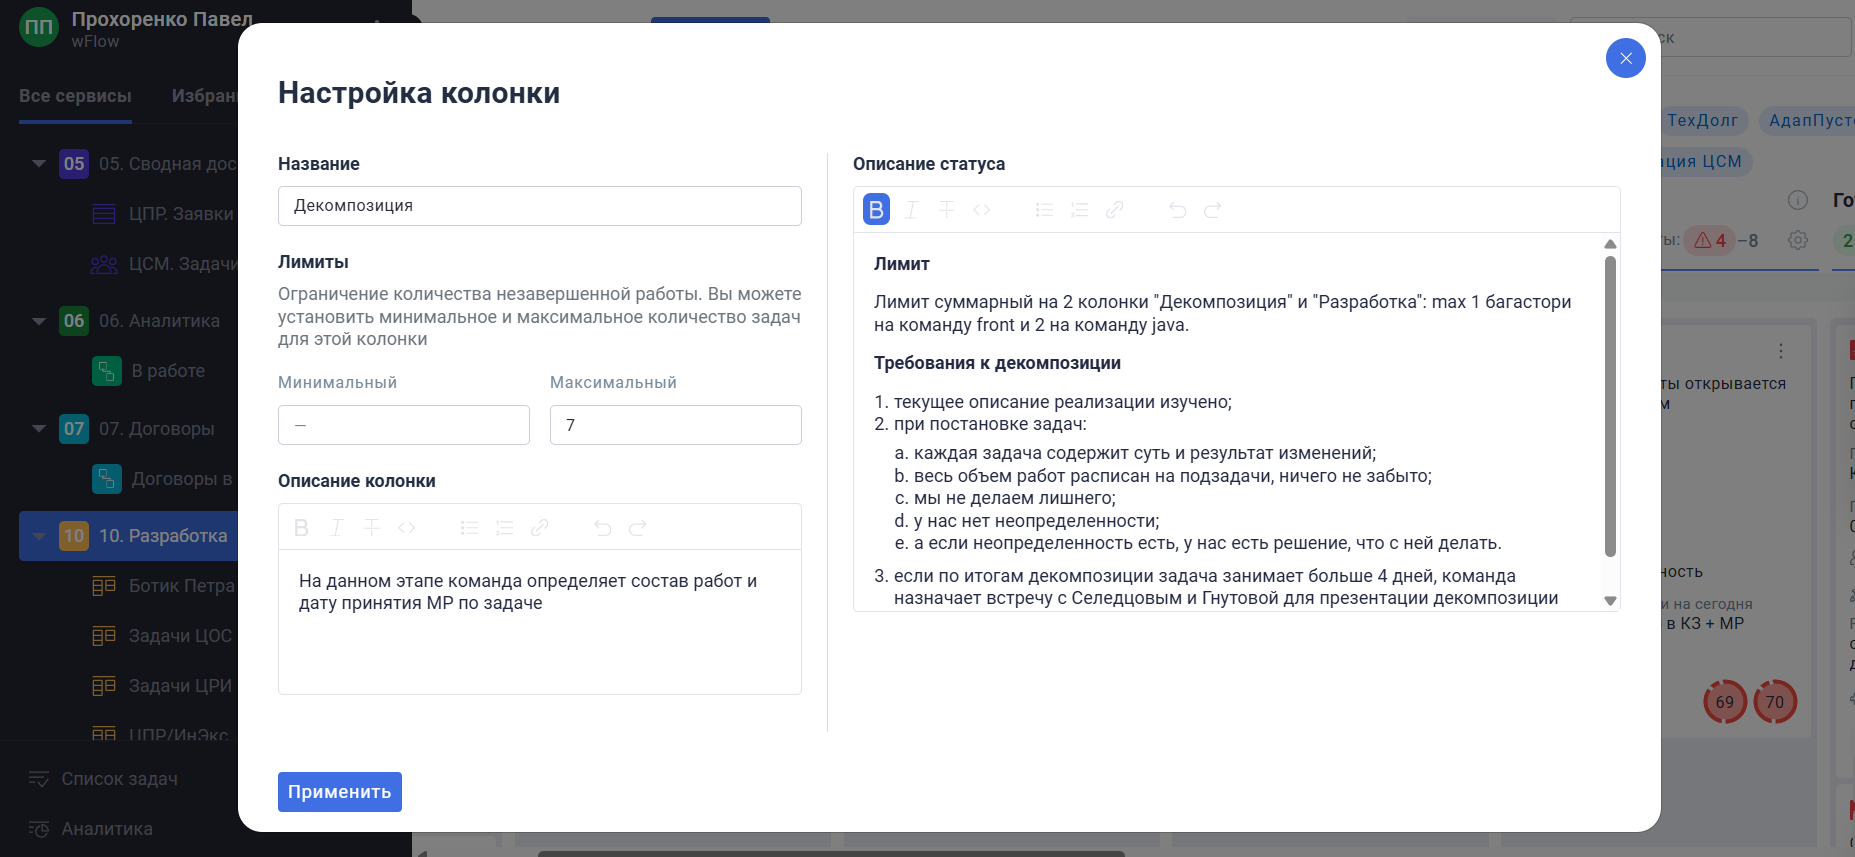Image resolution: width=1855 pixels, height=857 pixels.
Task: Select Договоры в board in sidebar
Action: pyautogui.click(x=182, y=479)
